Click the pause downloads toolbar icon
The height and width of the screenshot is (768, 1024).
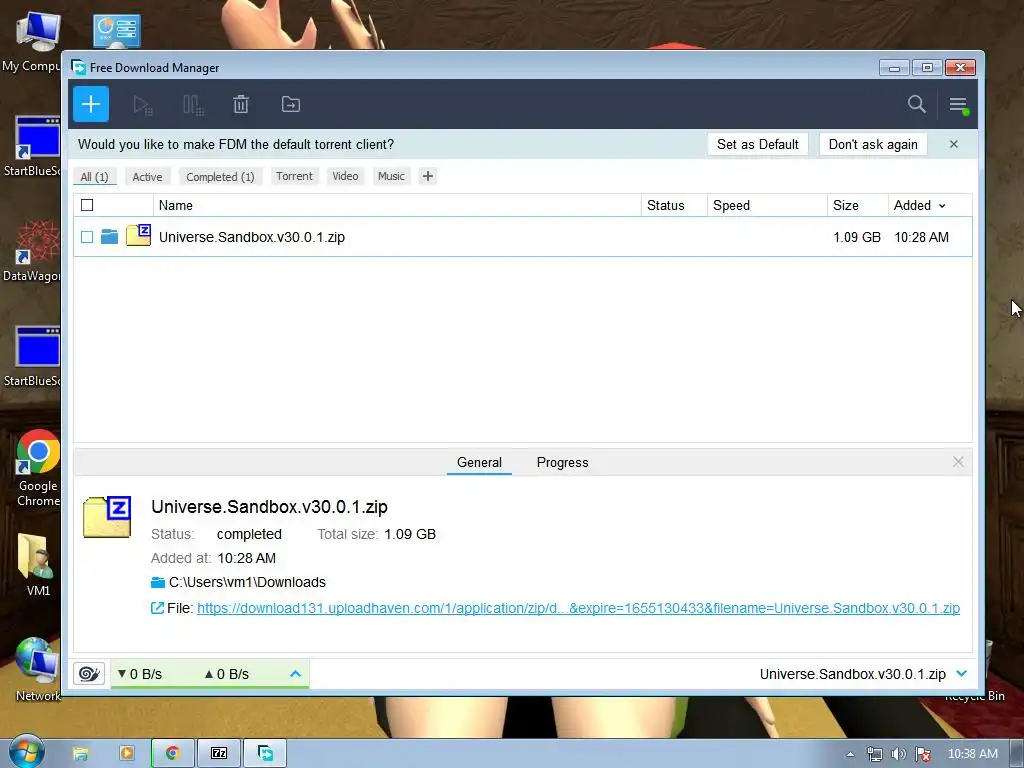[x=193, y=104]
